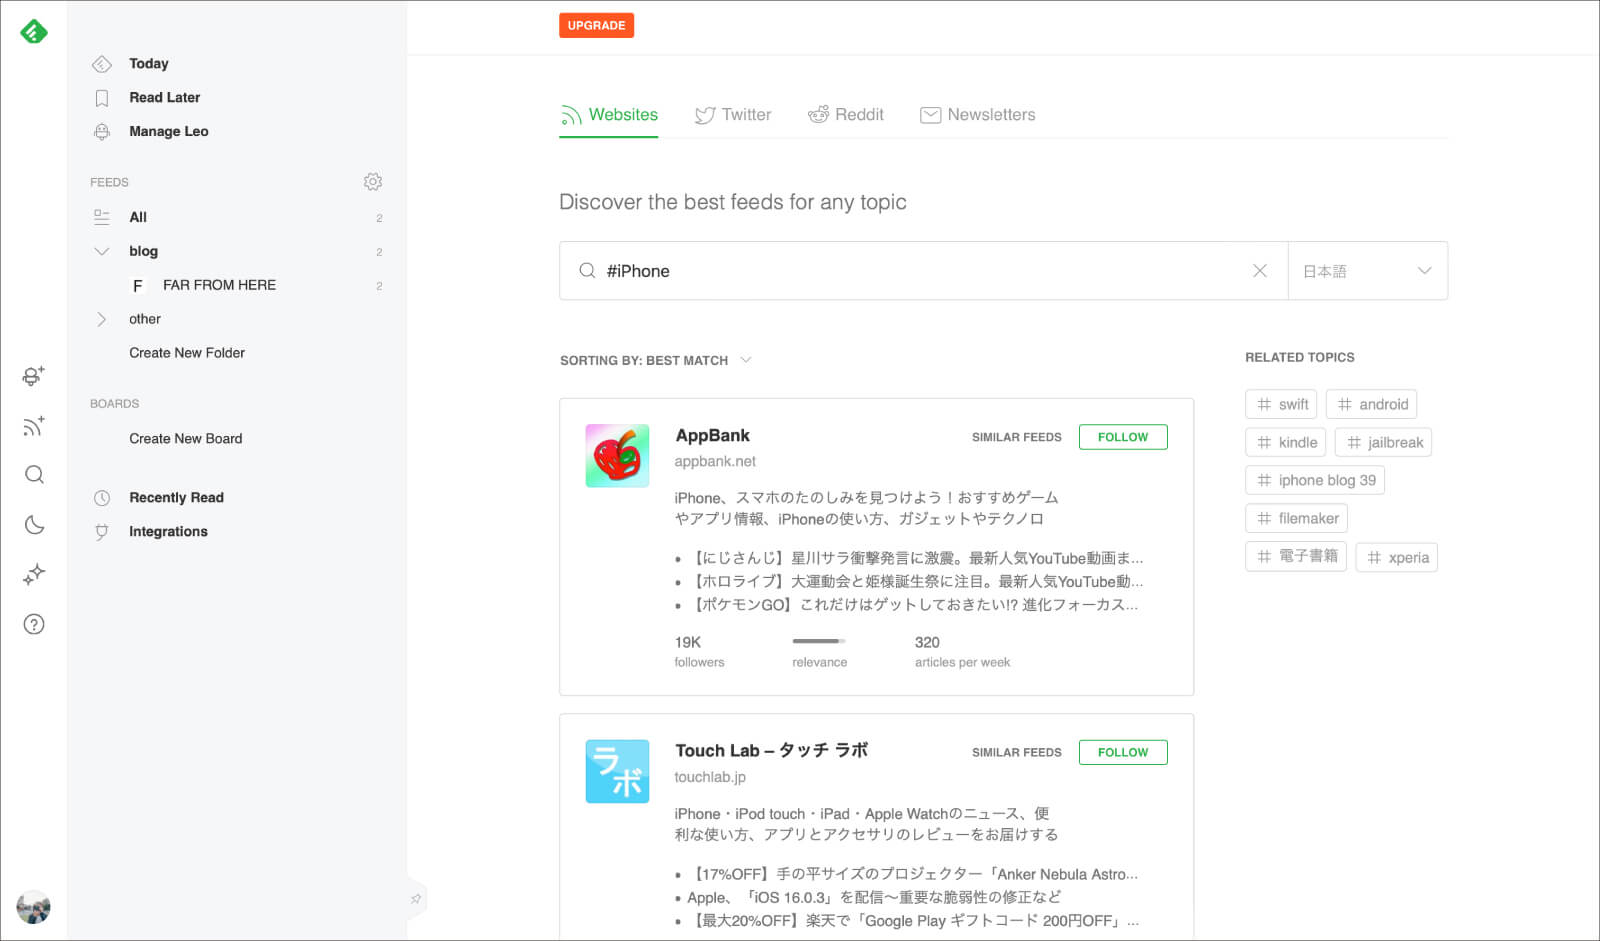Switch to the Websites tab
The height and width of the screenshot is (941, 1600).
(609, 115)
